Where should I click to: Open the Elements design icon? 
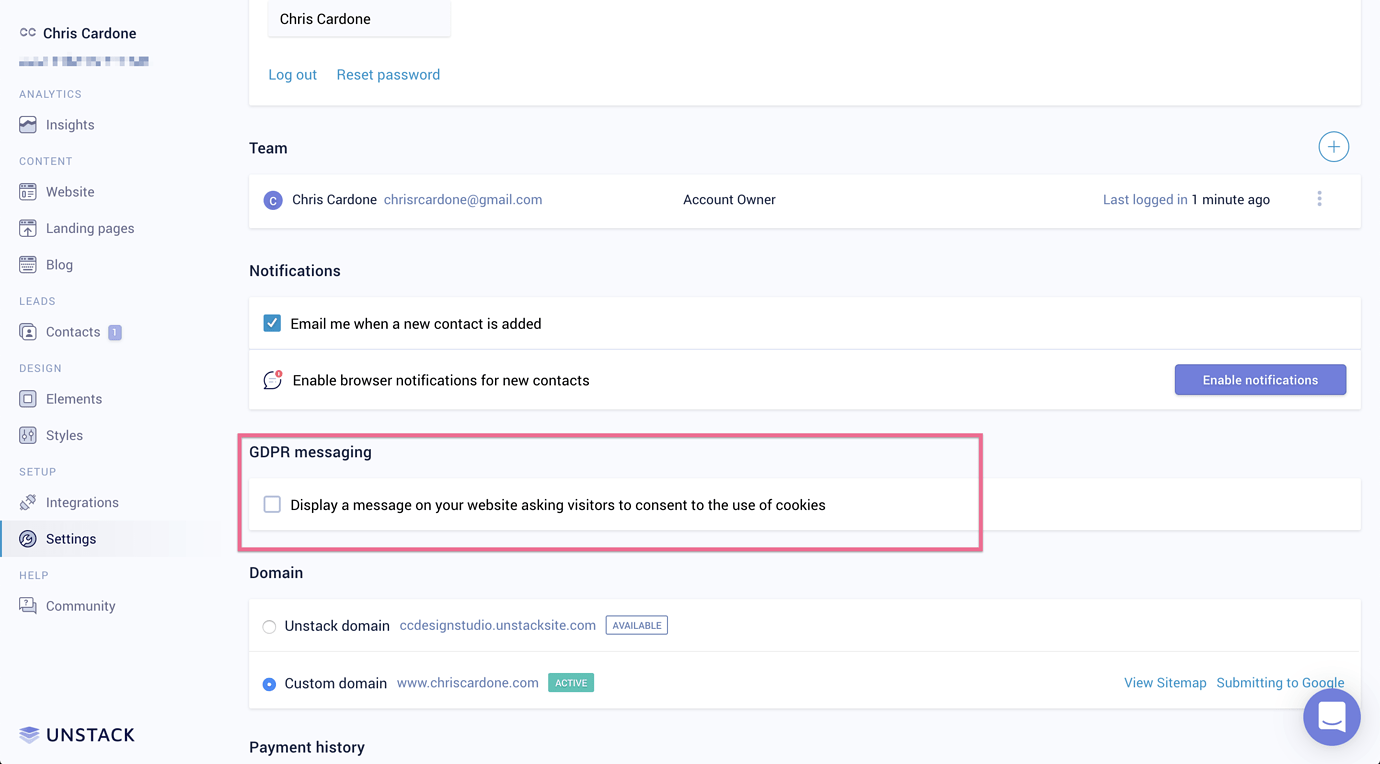[x=28, y=398]
